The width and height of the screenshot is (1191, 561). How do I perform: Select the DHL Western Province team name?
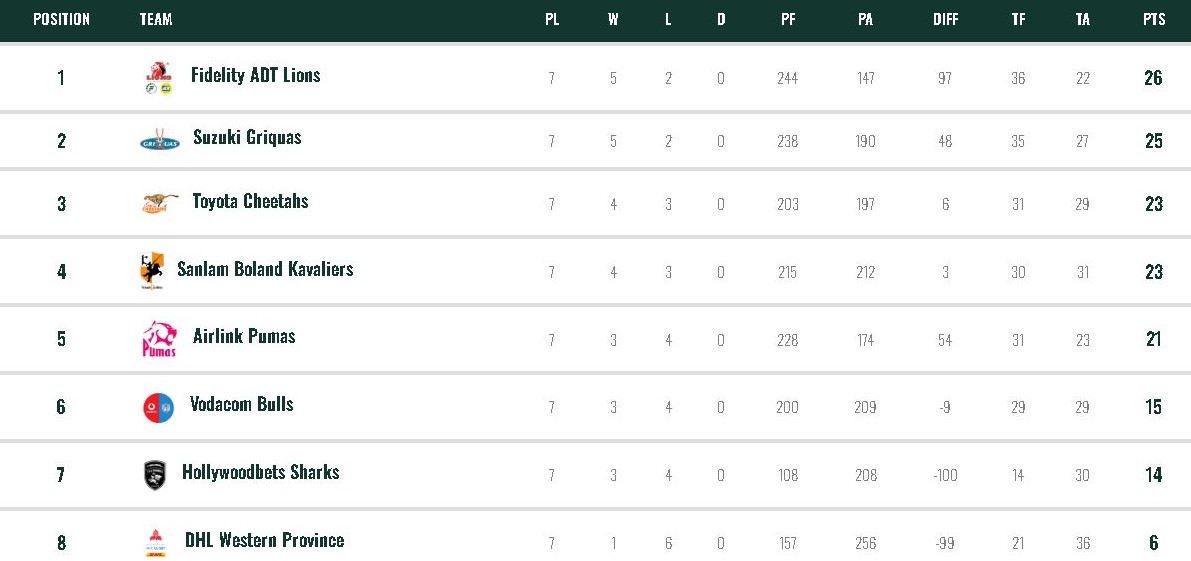click(264, 540)
